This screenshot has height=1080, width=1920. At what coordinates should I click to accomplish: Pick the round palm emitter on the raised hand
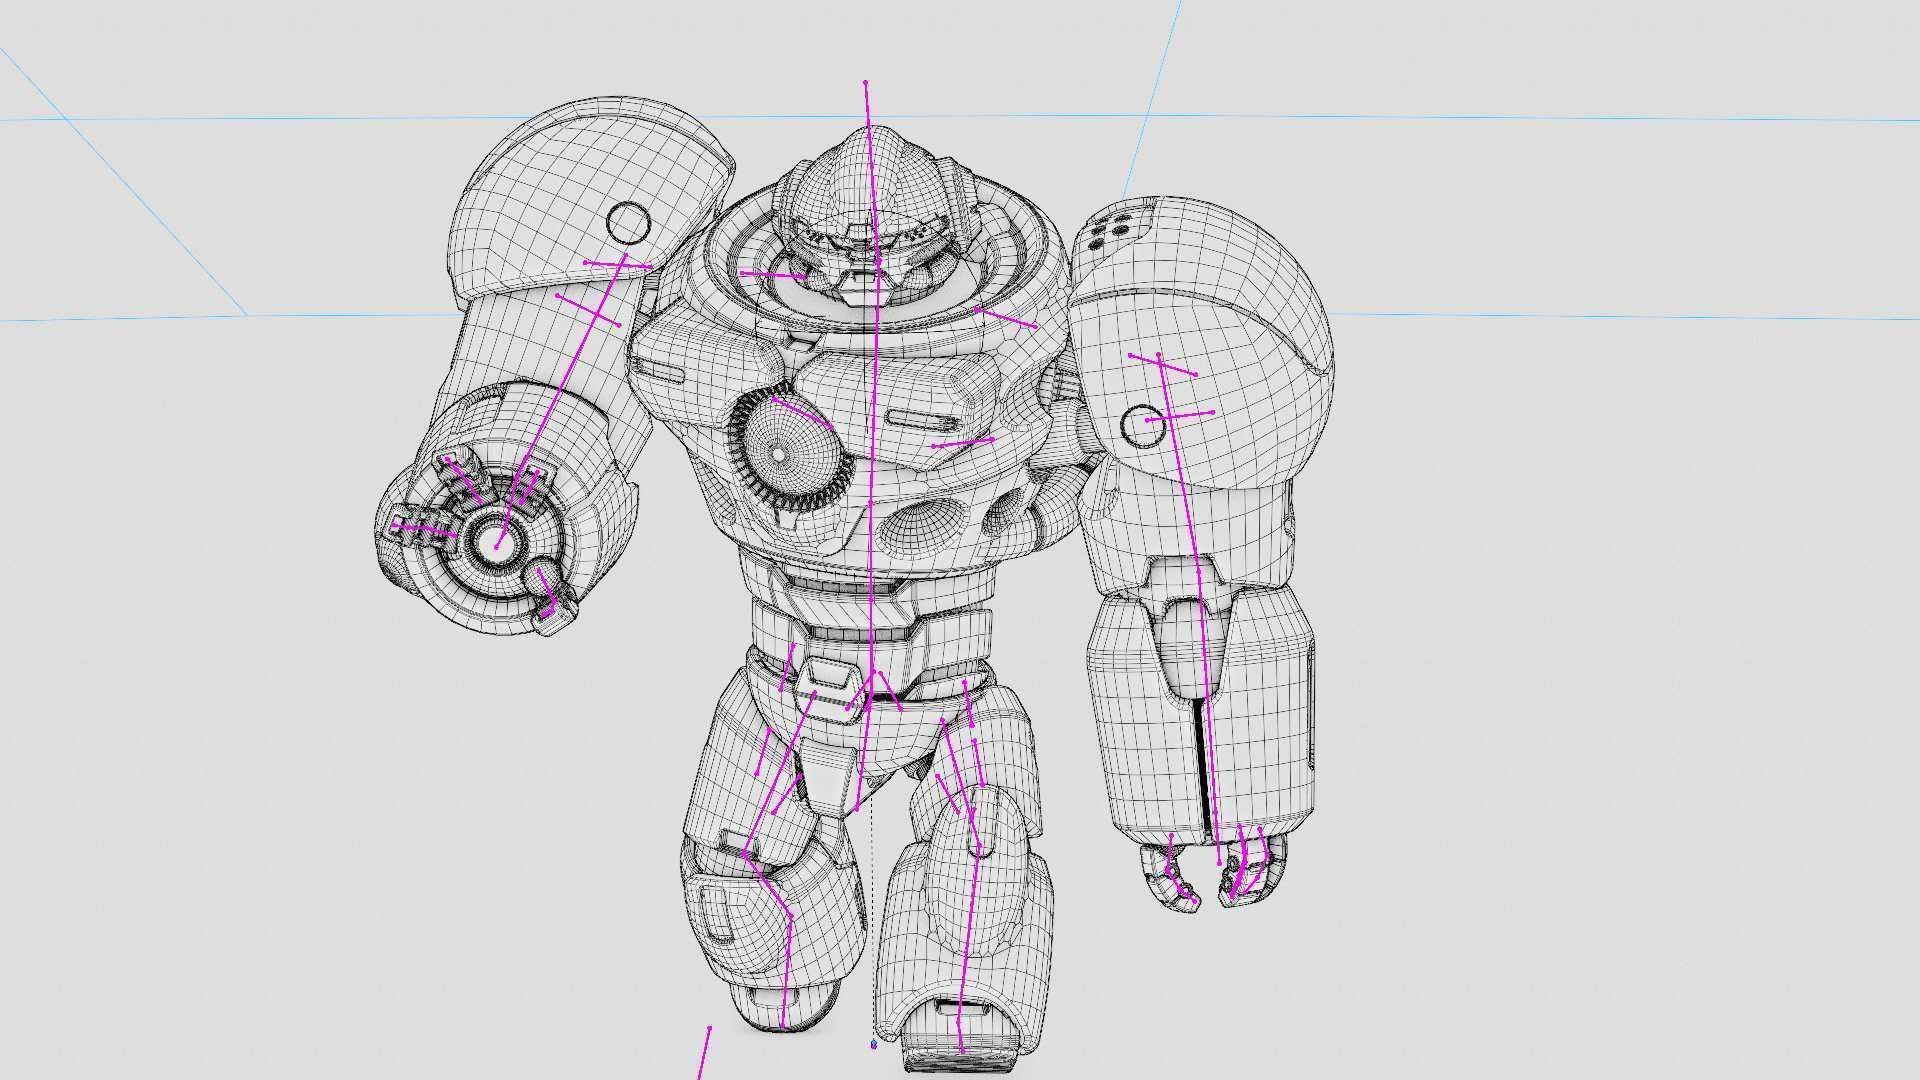click(497, 543)
